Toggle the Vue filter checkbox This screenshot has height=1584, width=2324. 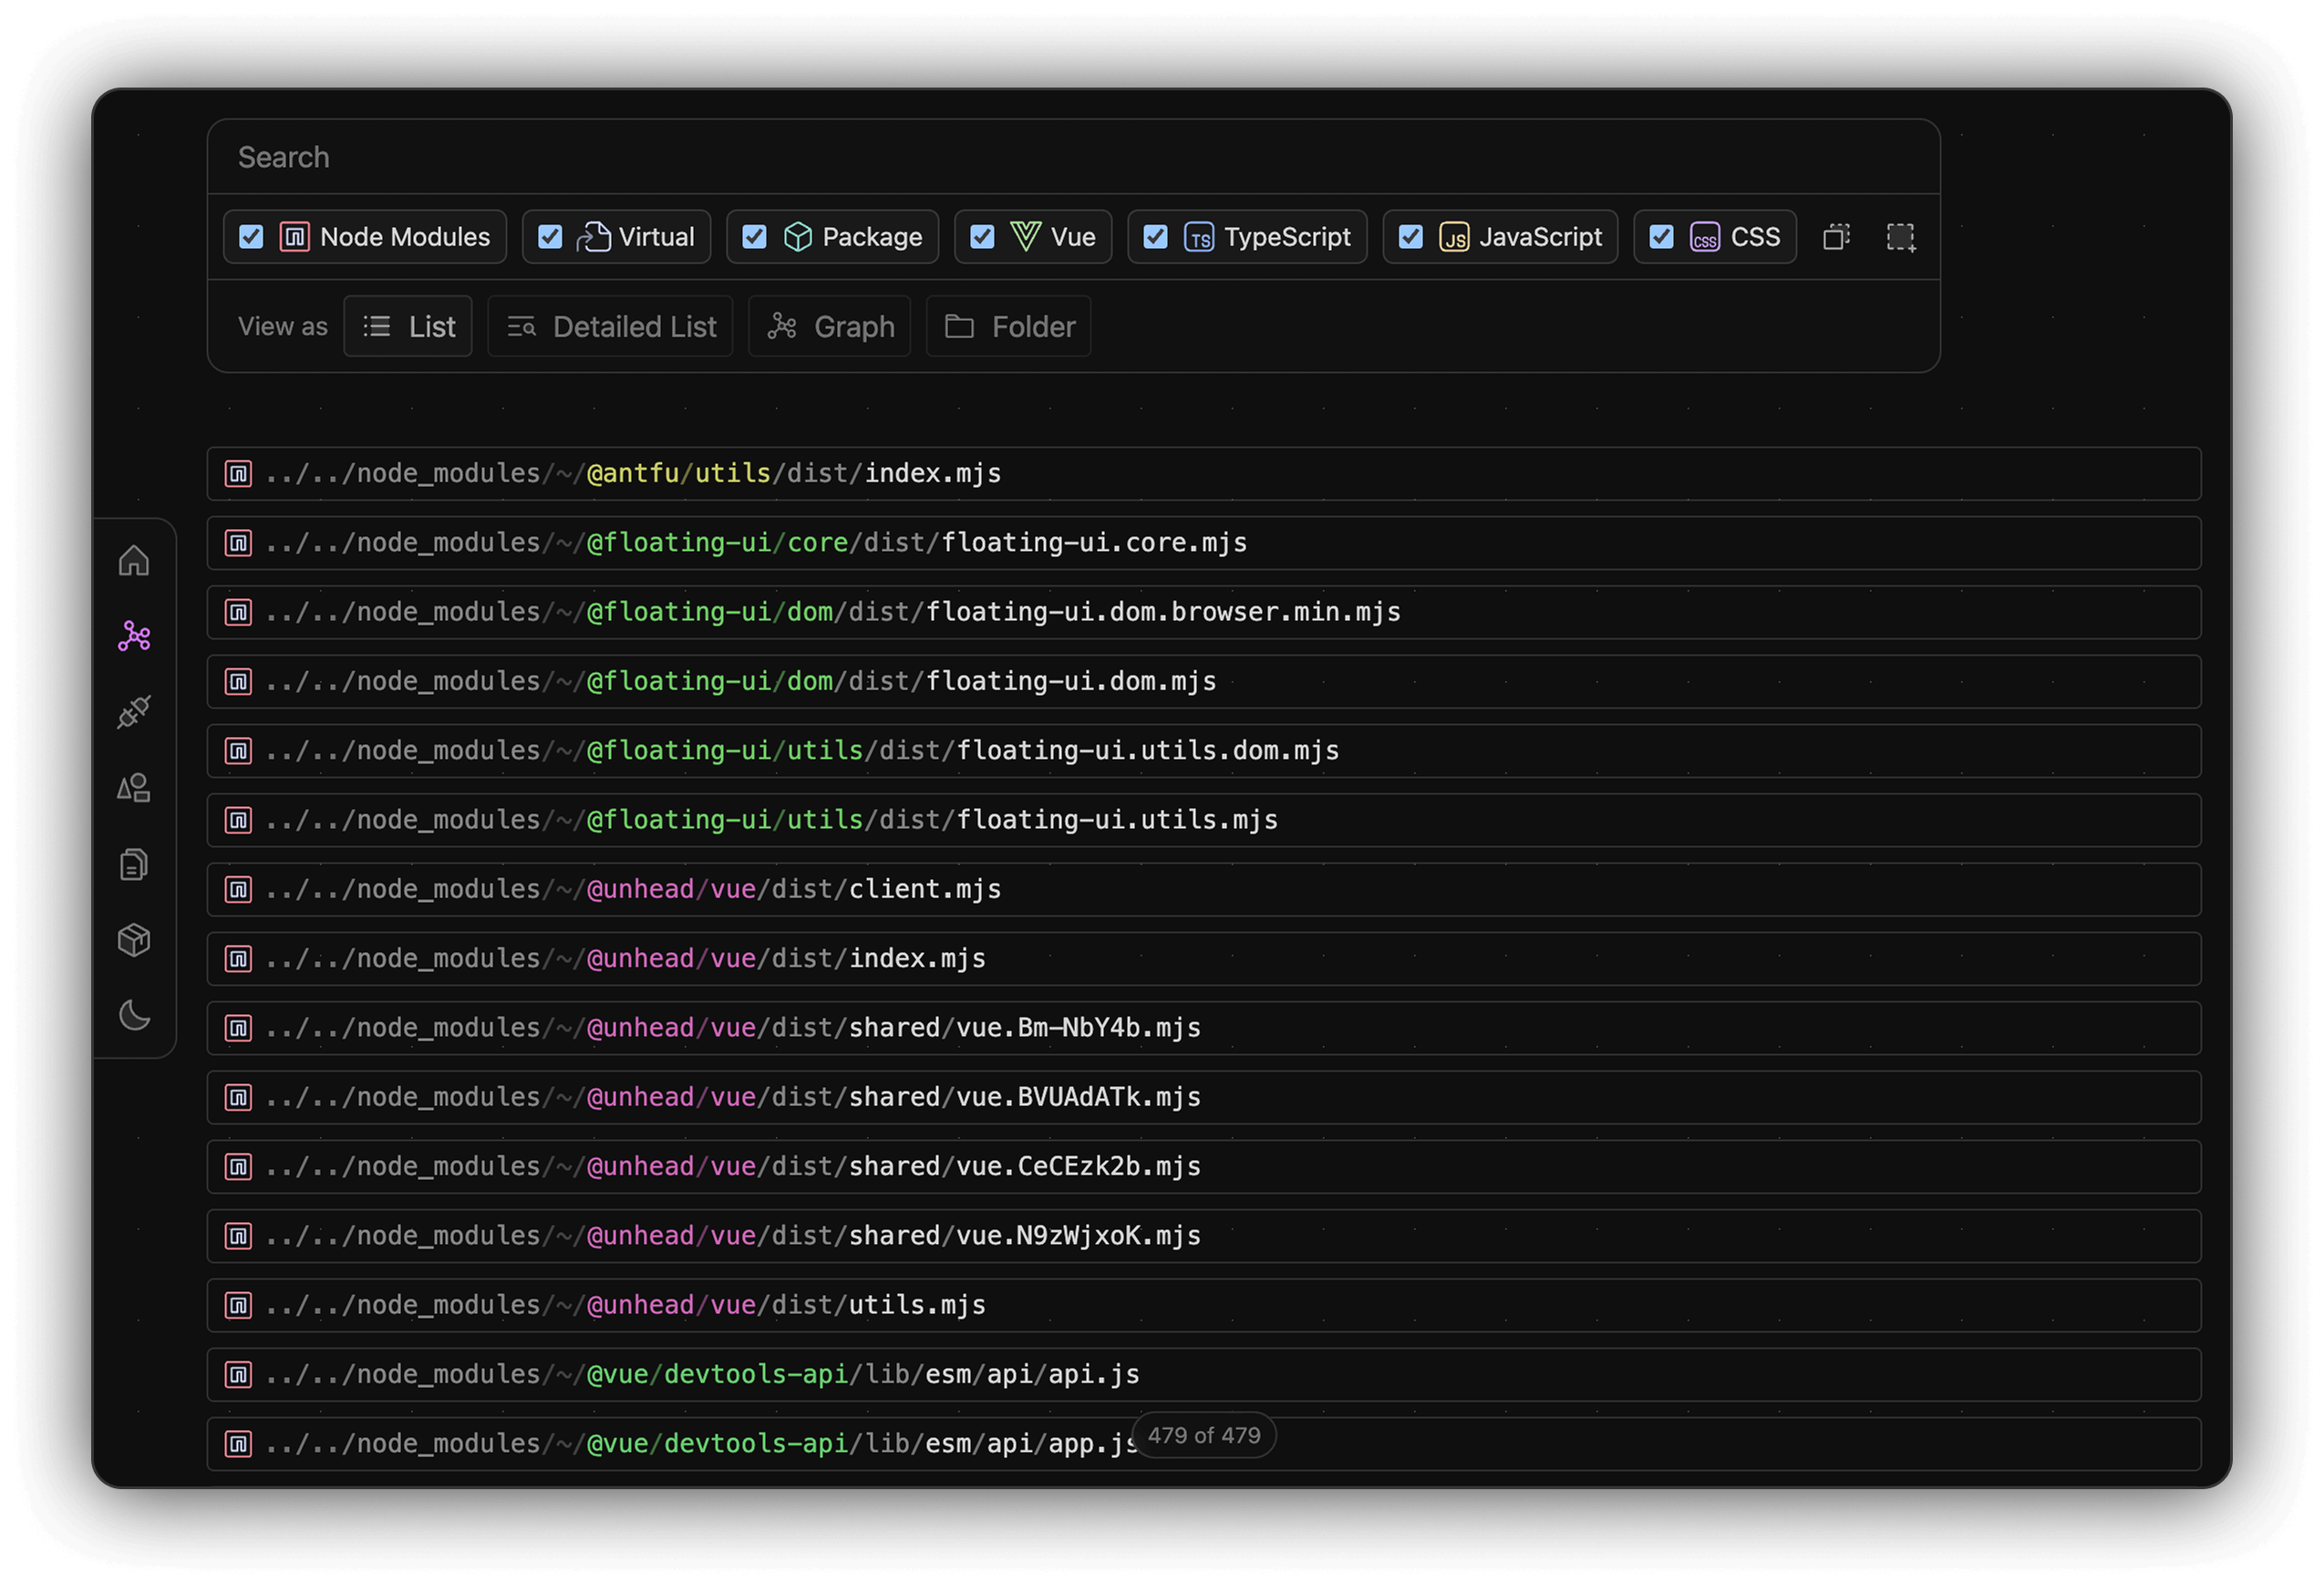pyautogui.click(x=982, y=237)
